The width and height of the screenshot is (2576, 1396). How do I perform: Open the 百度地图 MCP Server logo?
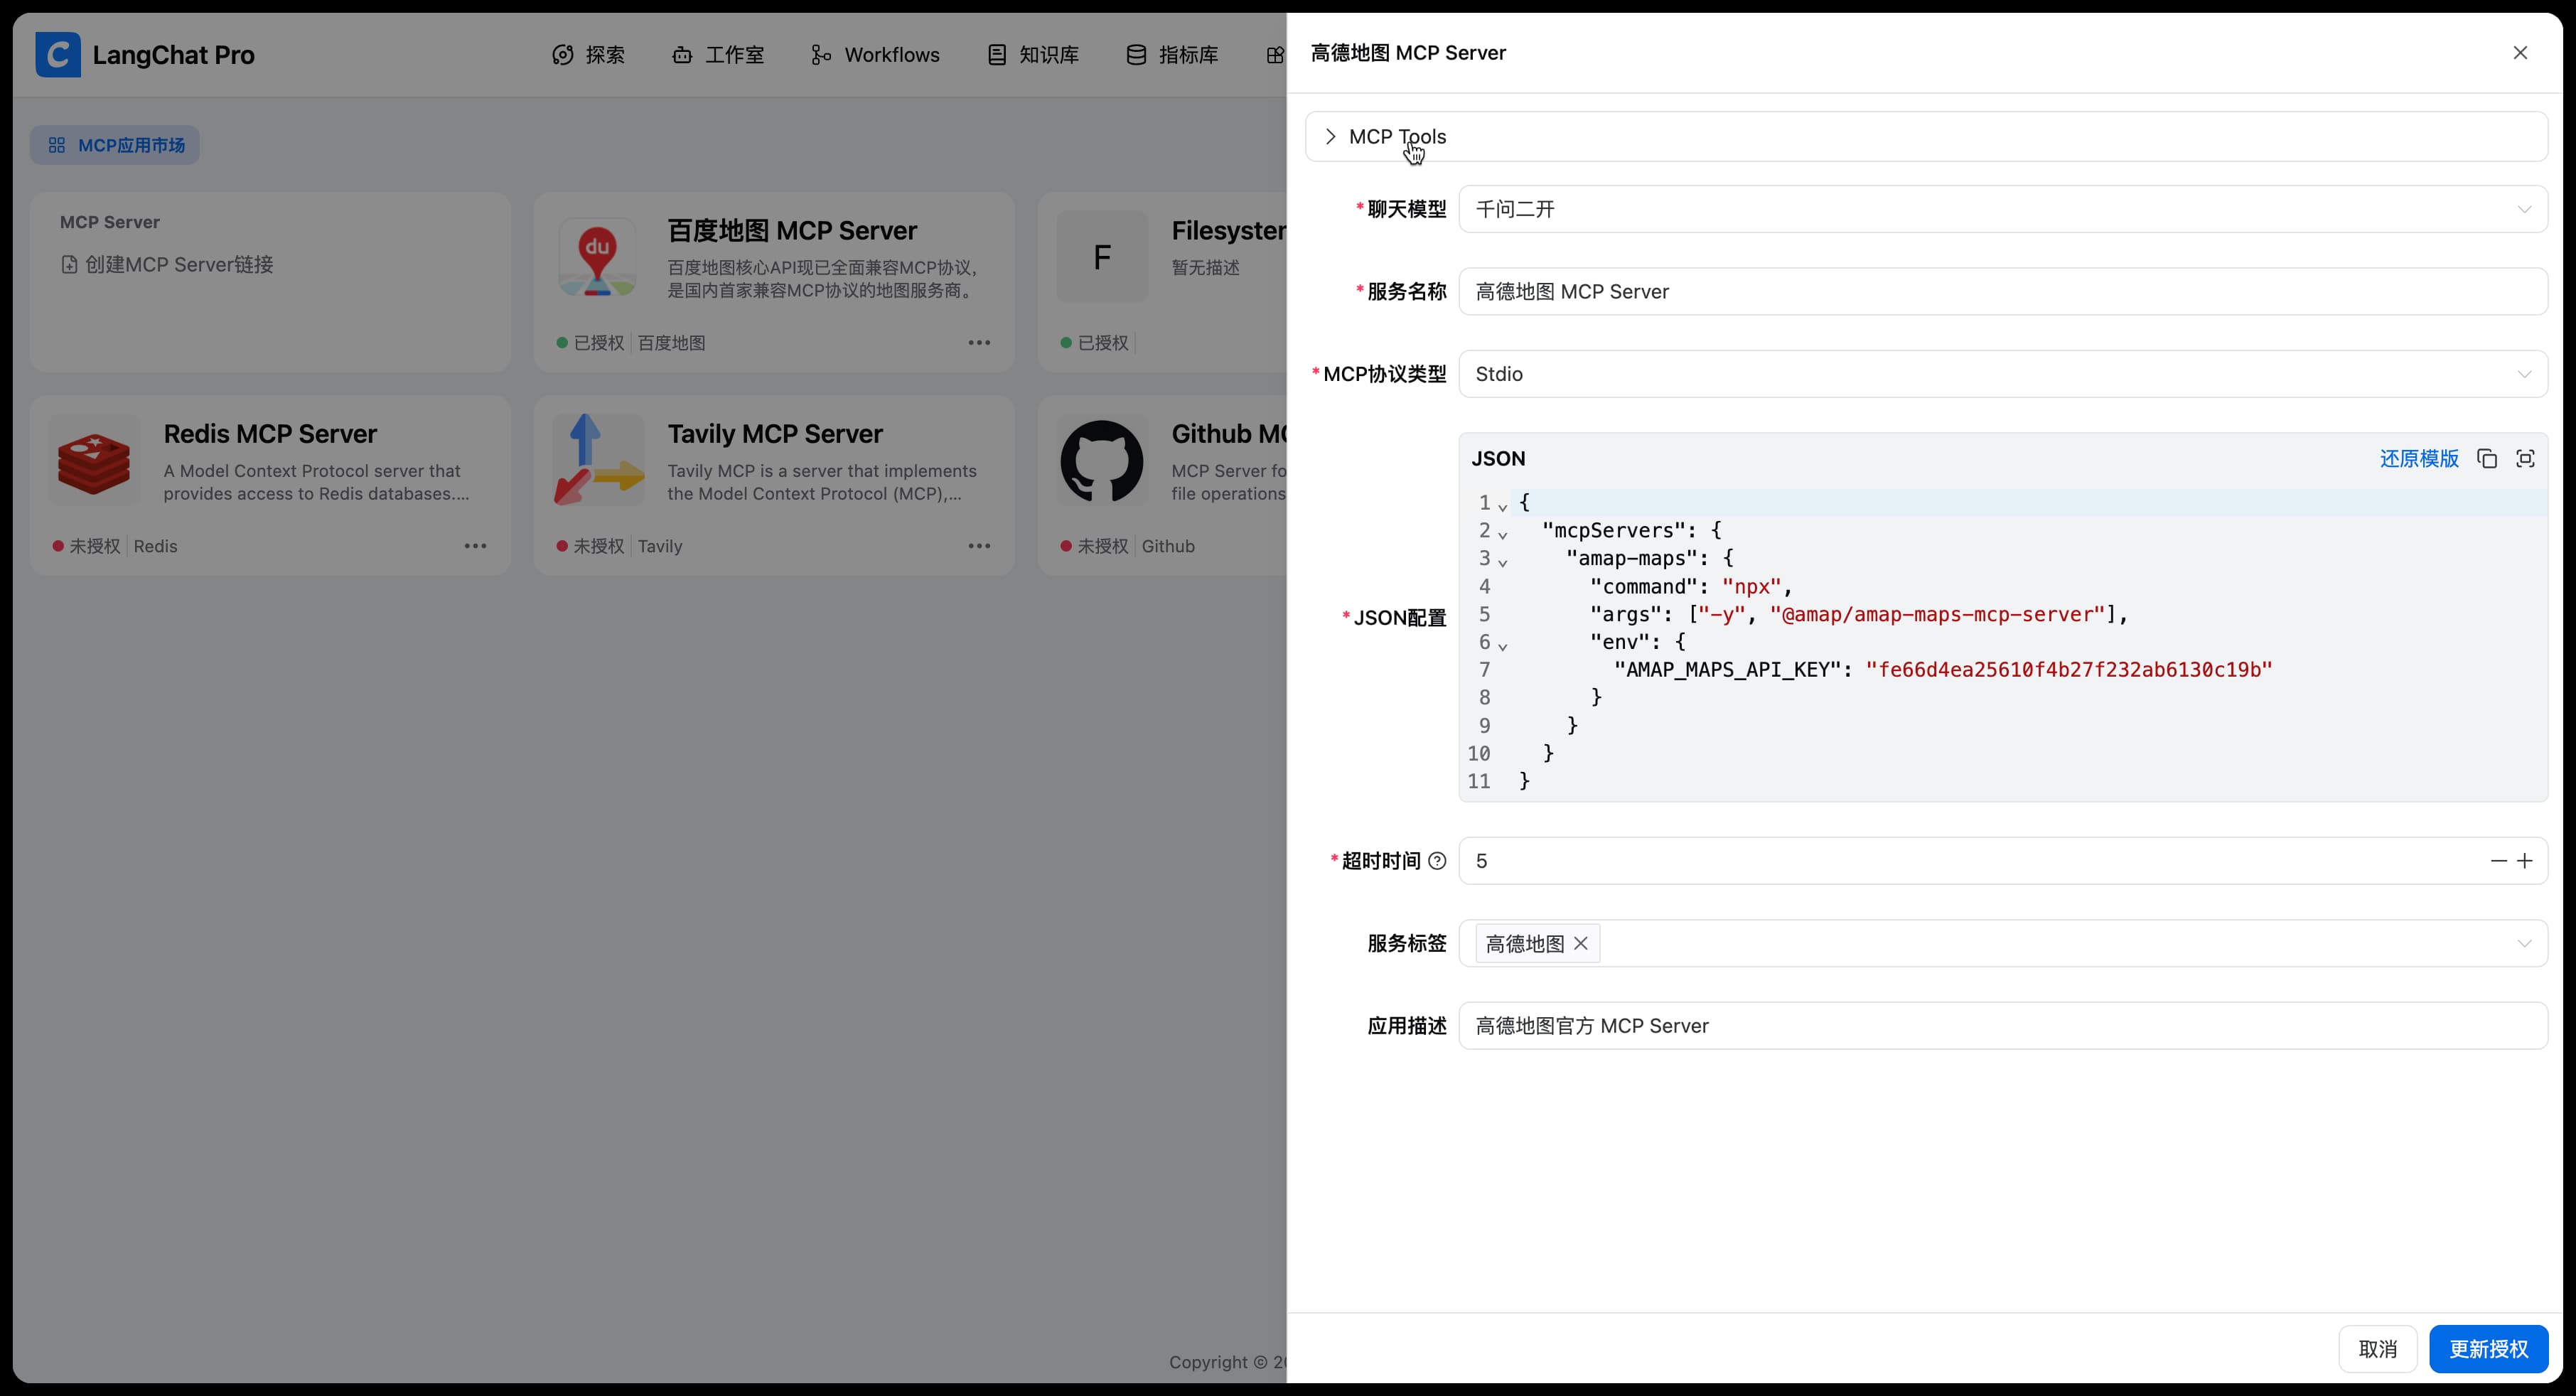tap(597, 257)
